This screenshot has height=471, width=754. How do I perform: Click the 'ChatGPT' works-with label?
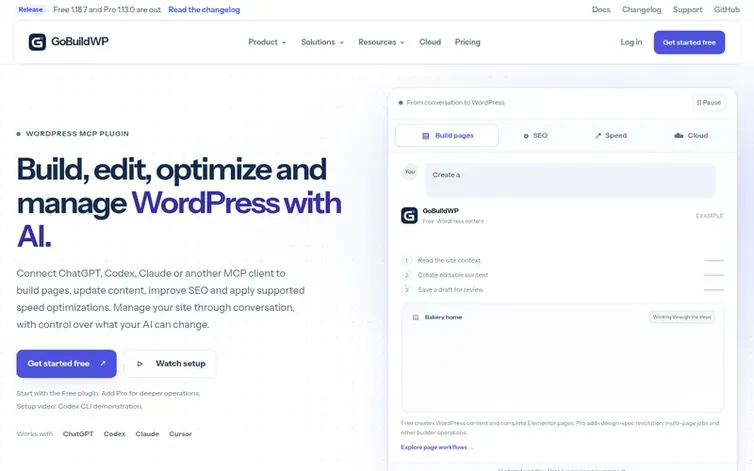[x=78, y=434]
